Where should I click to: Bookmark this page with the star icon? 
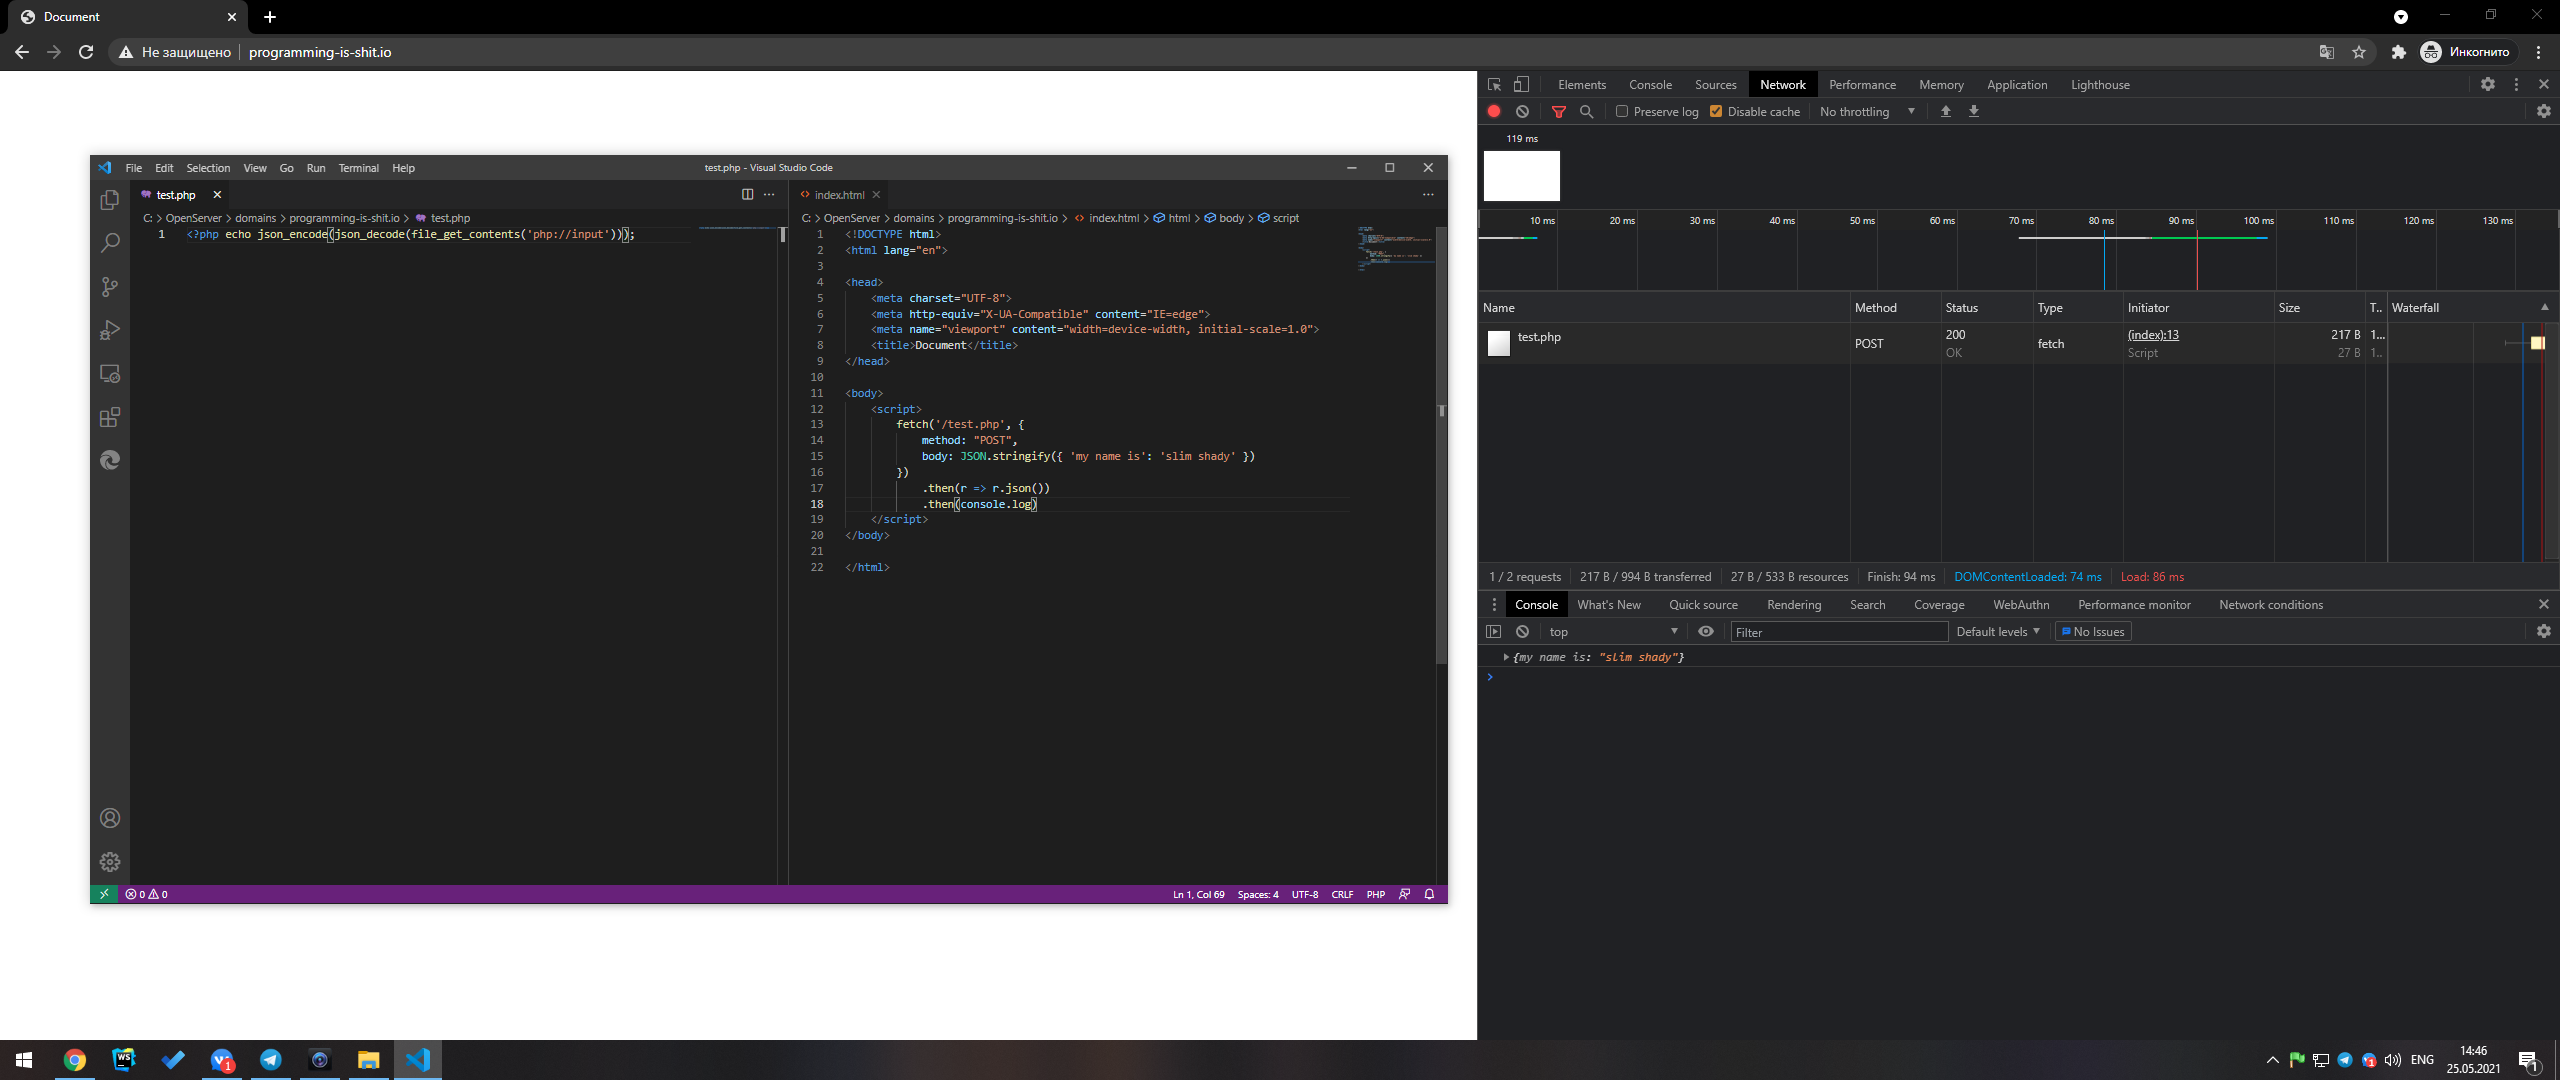click(x=2359, y=52)
